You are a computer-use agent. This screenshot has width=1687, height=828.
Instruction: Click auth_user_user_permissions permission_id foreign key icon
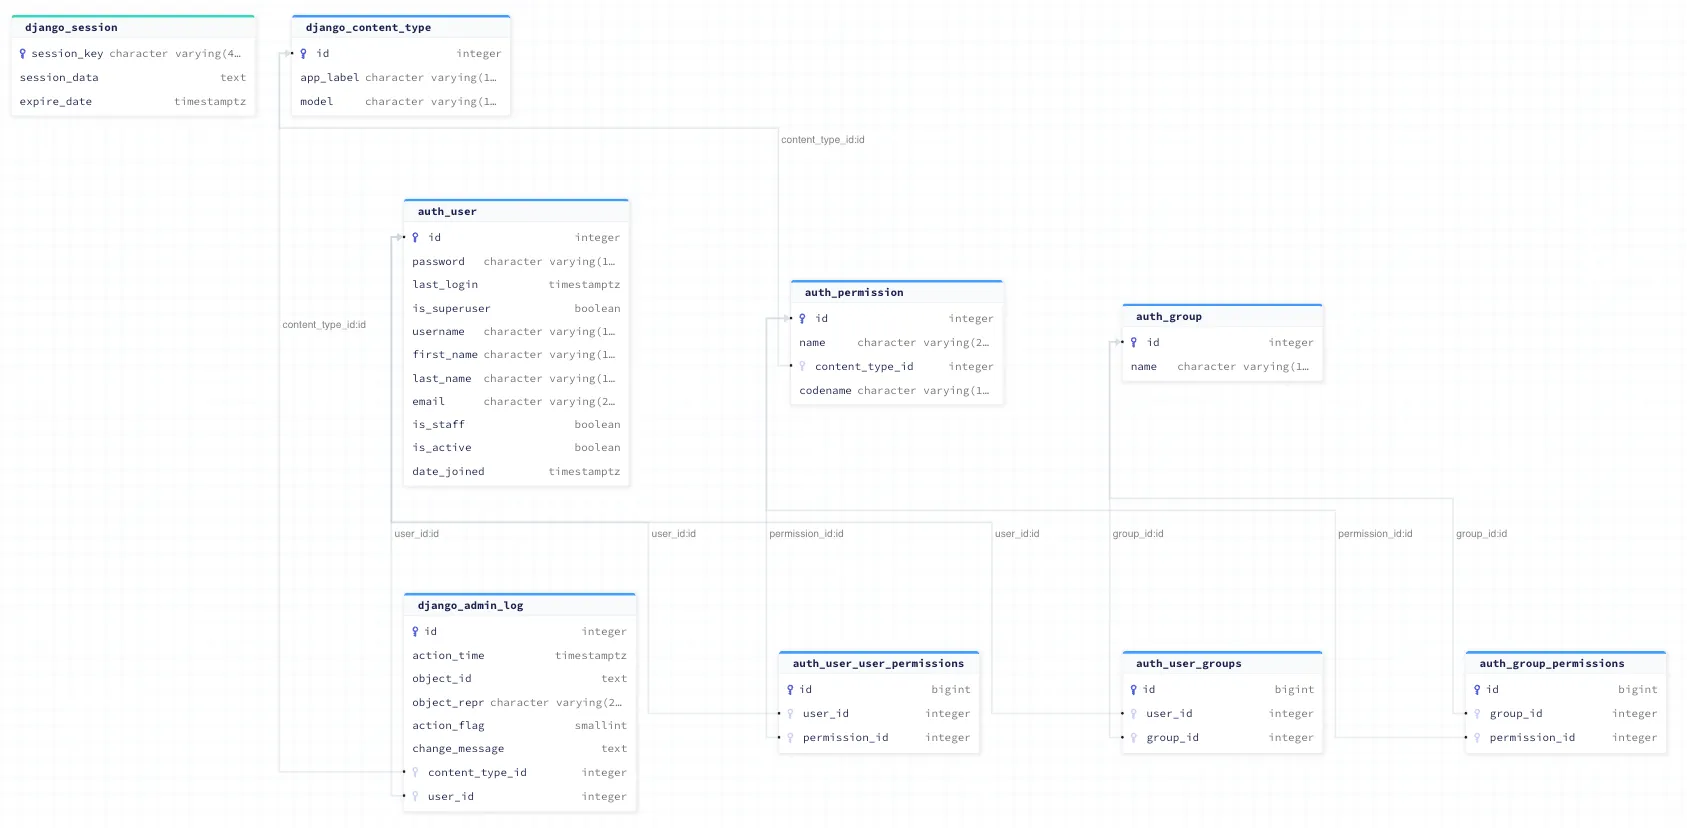[791, 738]
